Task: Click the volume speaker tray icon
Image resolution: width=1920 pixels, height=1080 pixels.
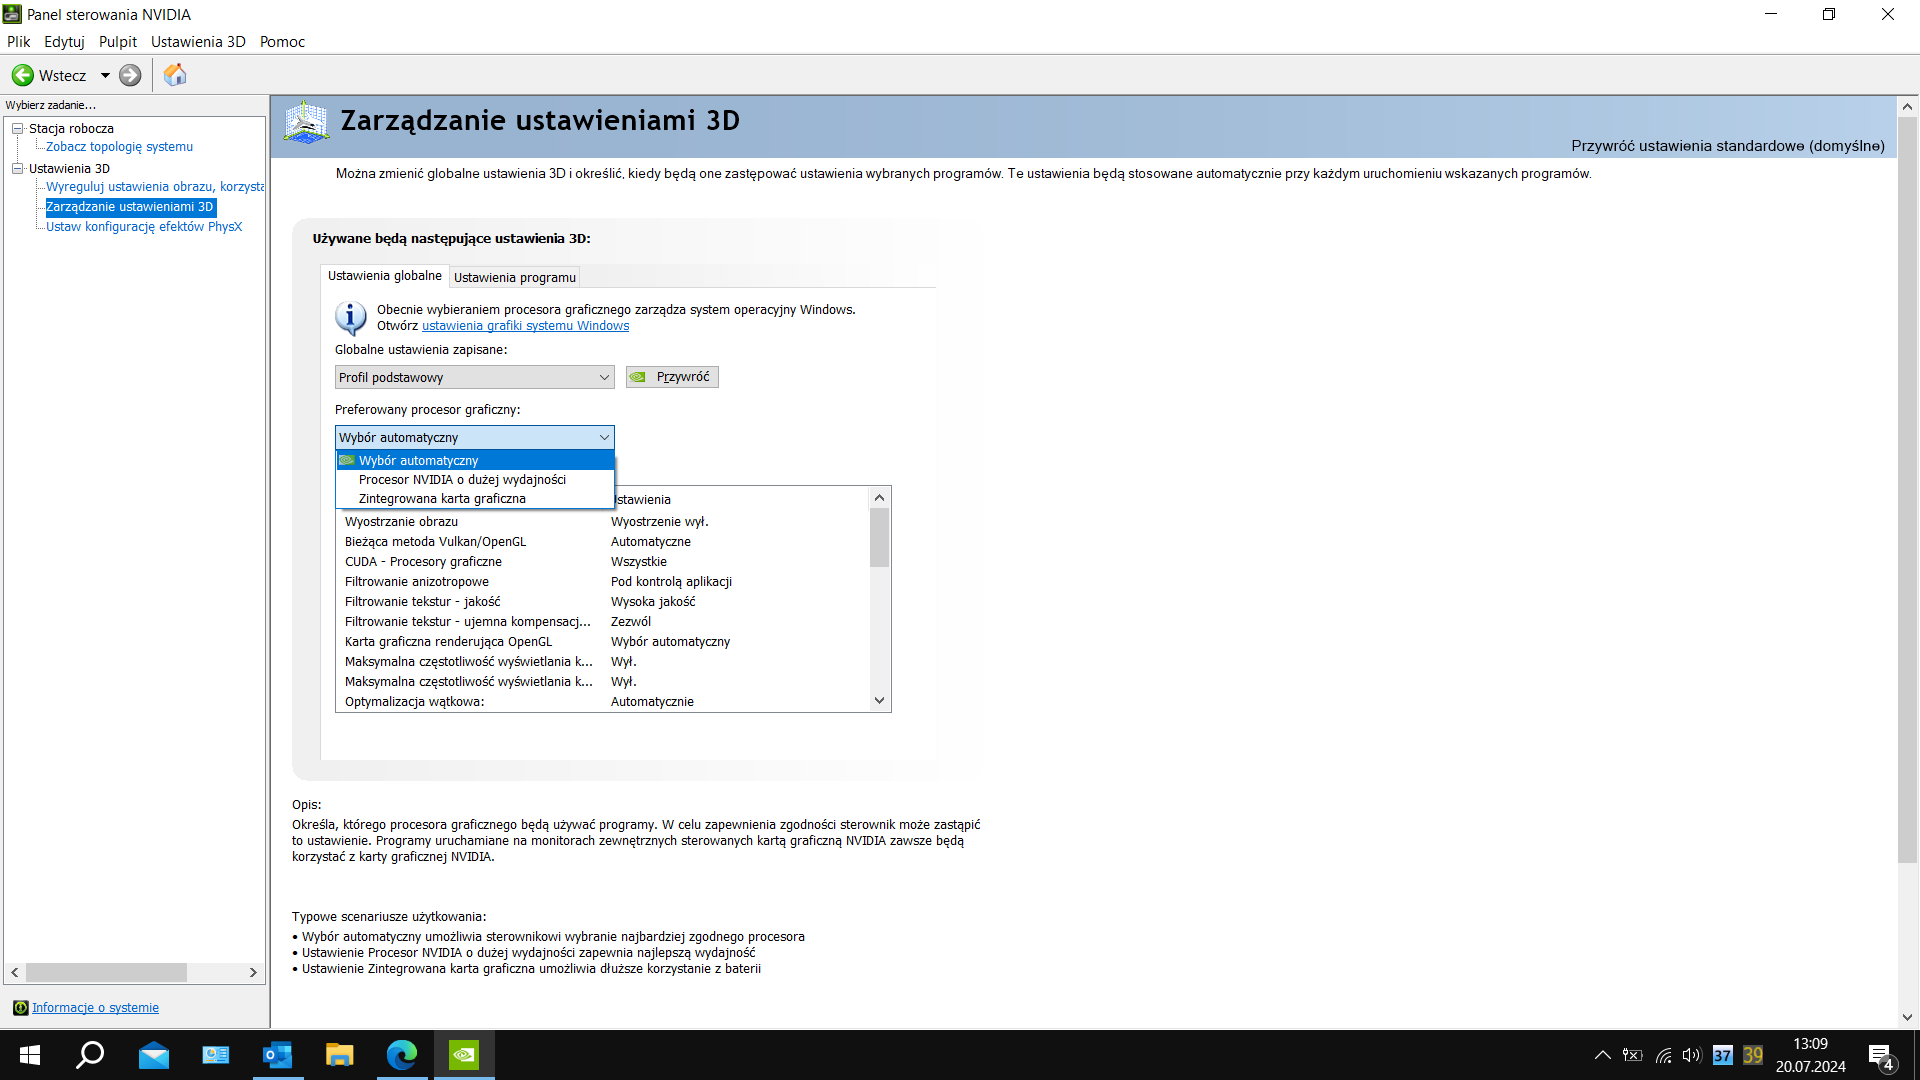Action: [x=1692, y=1055]
